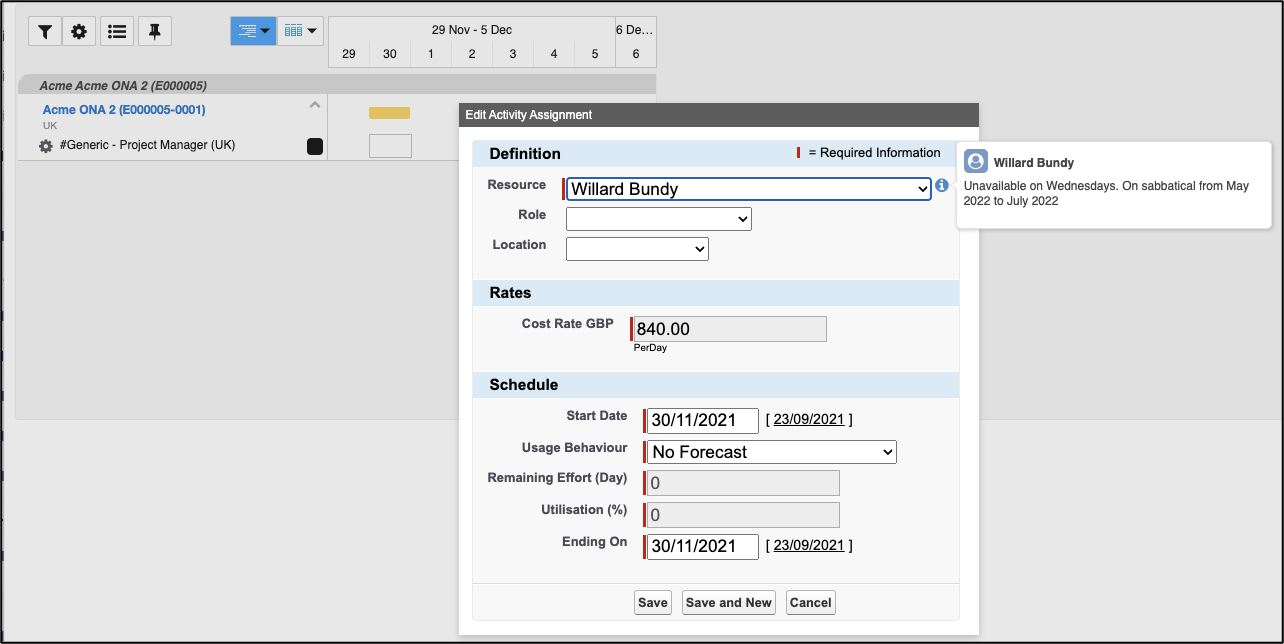Click the Remaining Effort (Day) field
This screenshot has width=1284, height=644.
tap(743, 484)
